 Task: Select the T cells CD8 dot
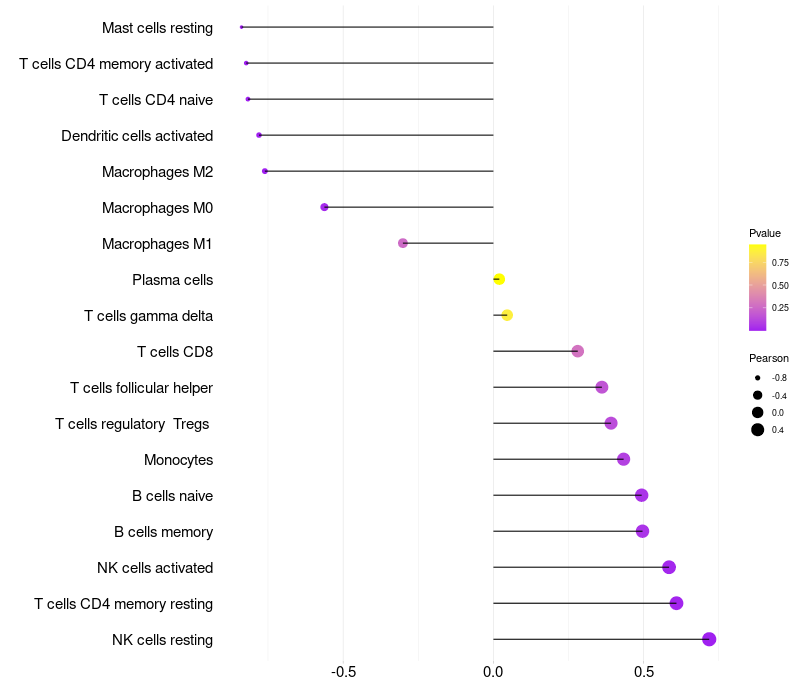(578, 351)
